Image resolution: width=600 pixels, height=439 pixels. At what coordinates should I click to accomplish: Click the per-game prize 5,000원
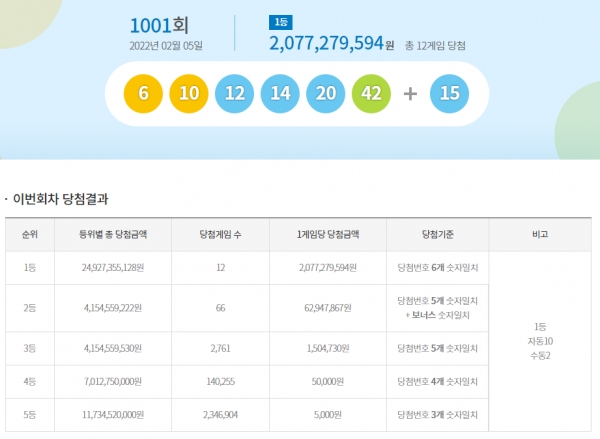328,415
